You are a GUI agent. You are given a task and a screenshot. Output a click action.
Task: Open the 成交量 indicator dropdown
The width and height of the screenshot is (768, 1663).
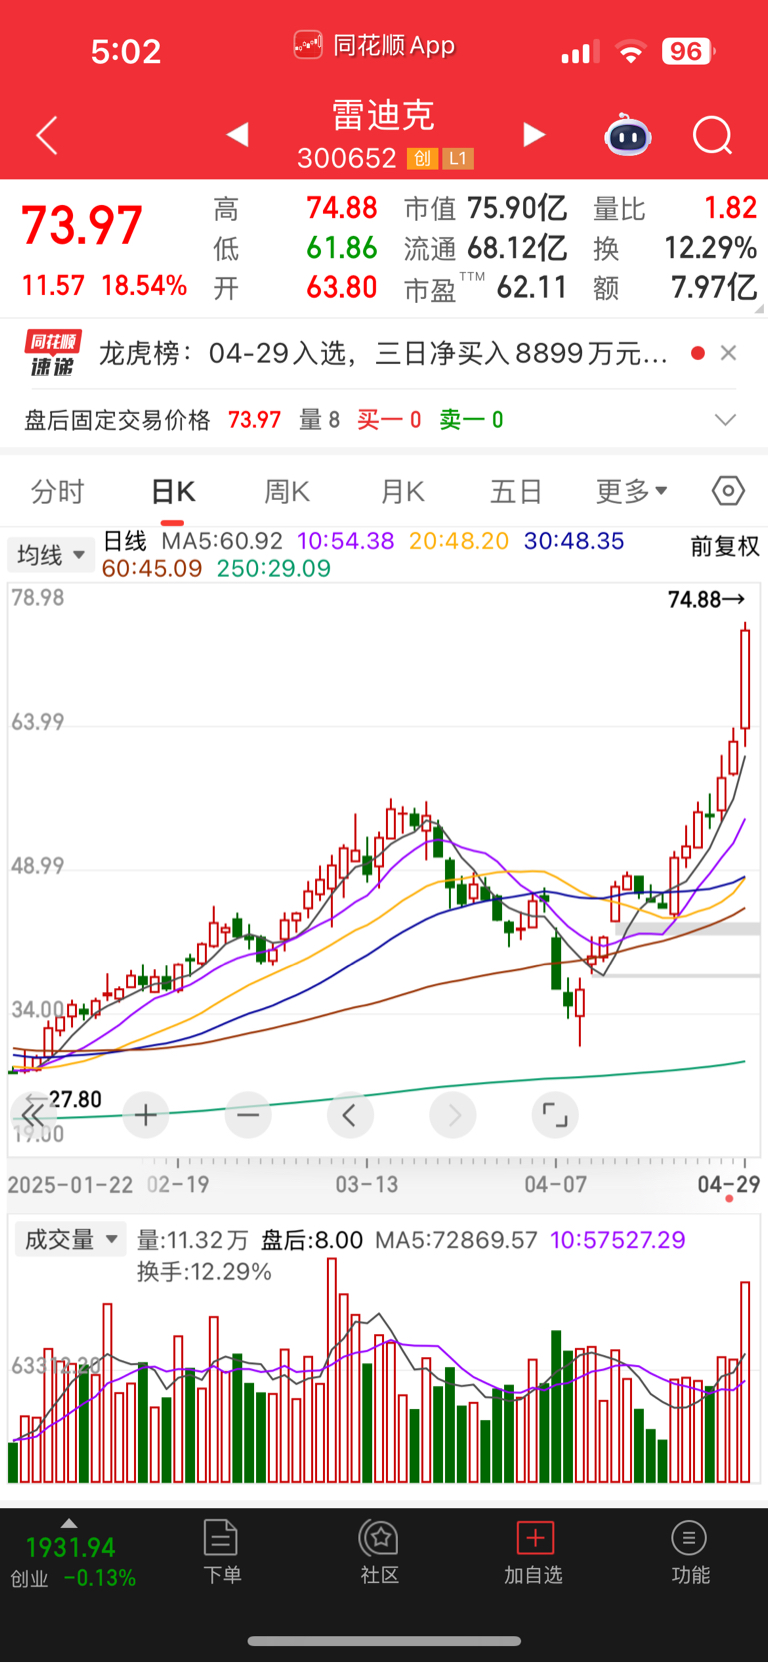70,1240
